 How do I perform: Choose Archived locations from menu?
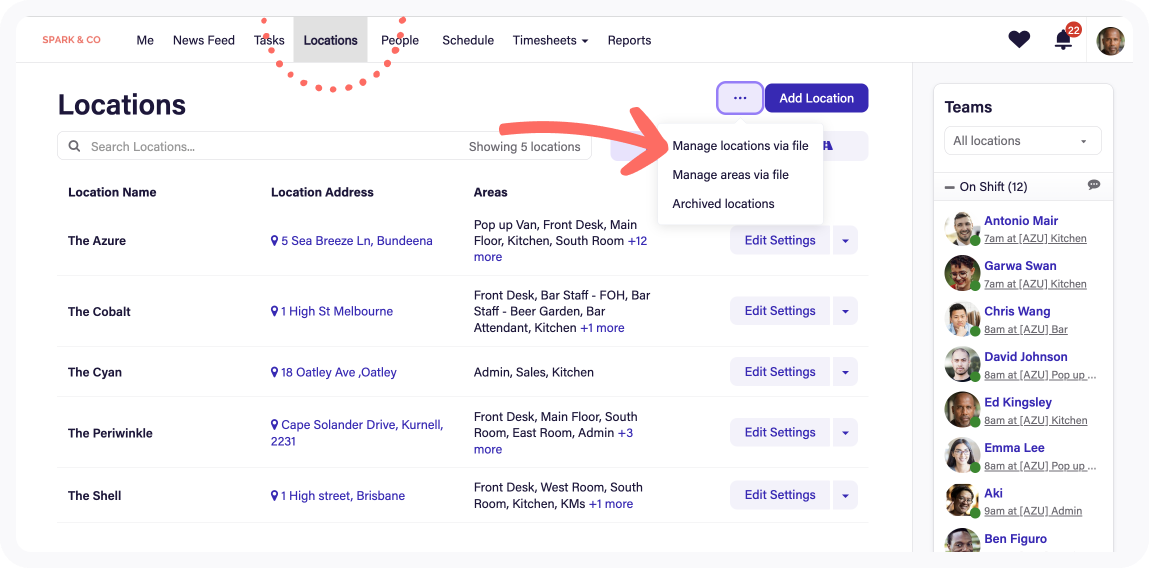[723, 204]
